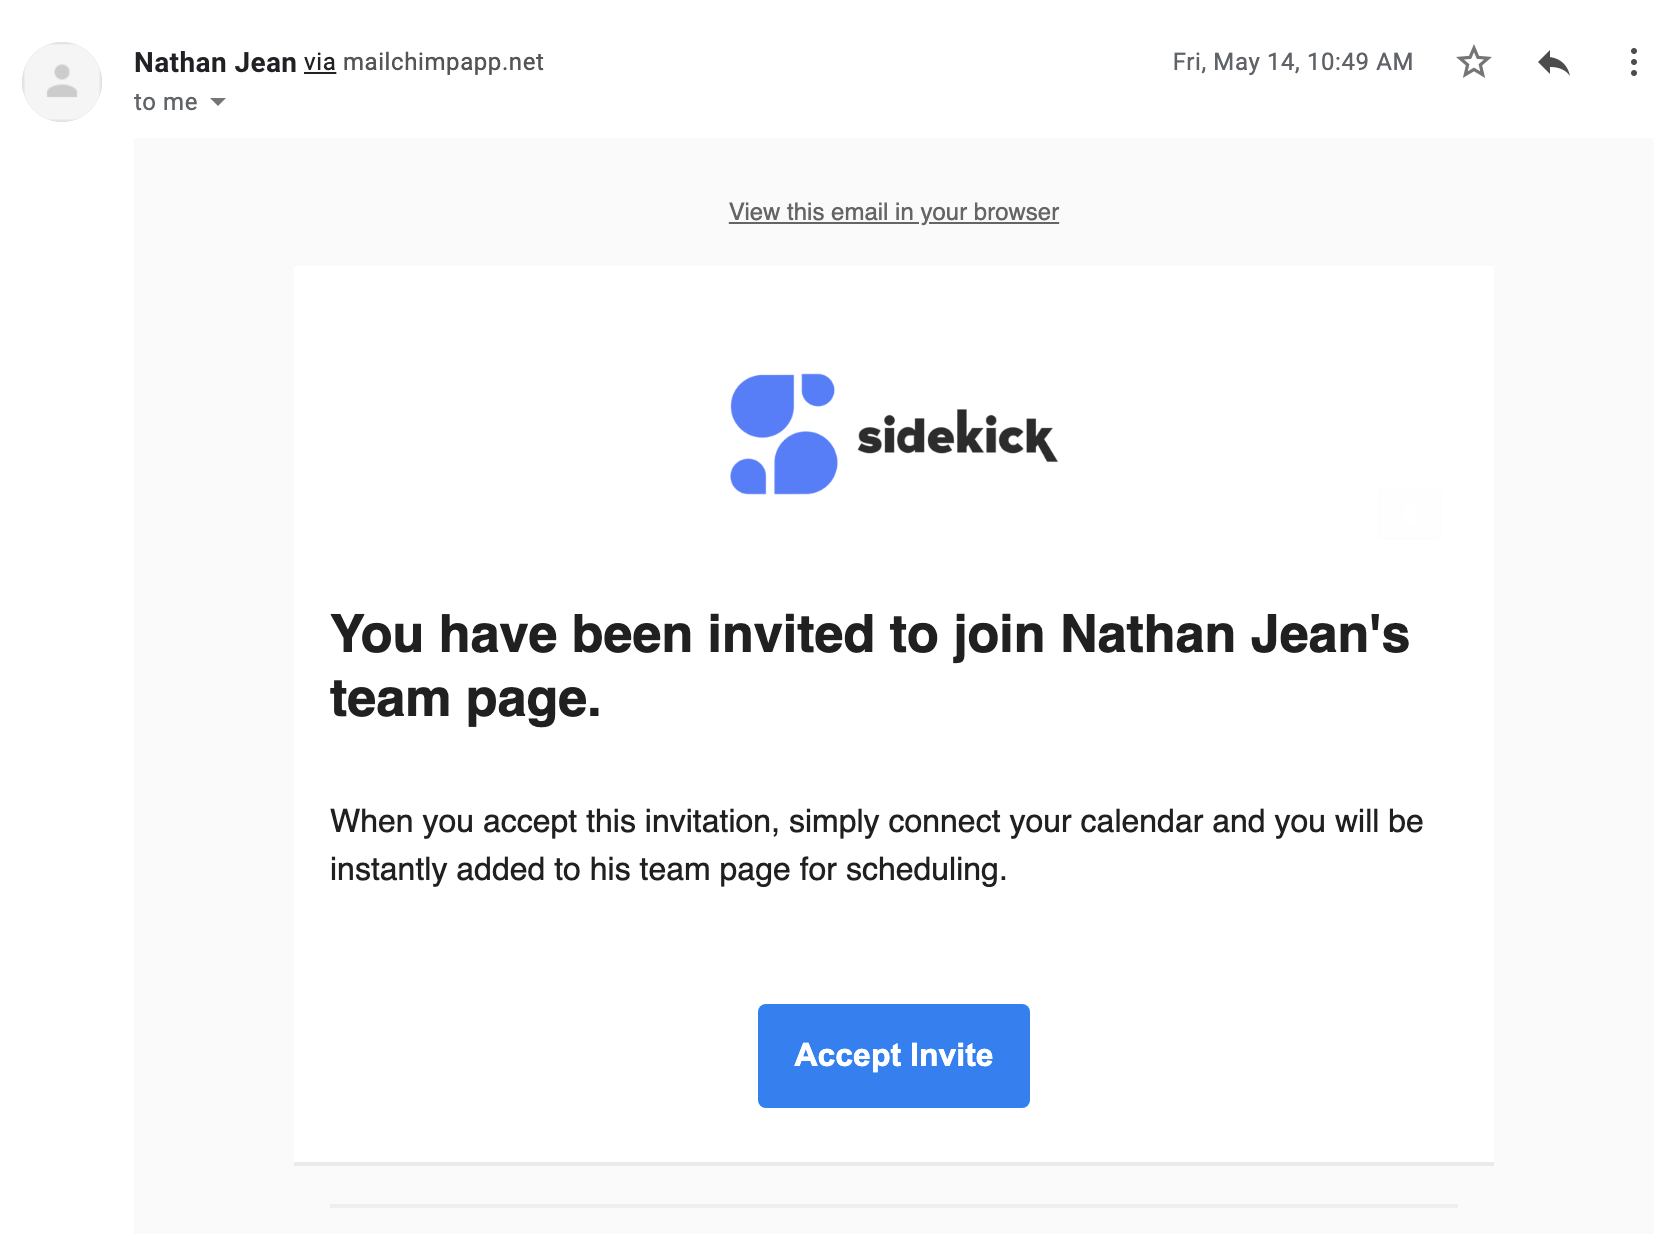The height and width of the screenshot is (1234, 1674).
Task: Open the three-dot more options menu
Action: point(1633,62)
